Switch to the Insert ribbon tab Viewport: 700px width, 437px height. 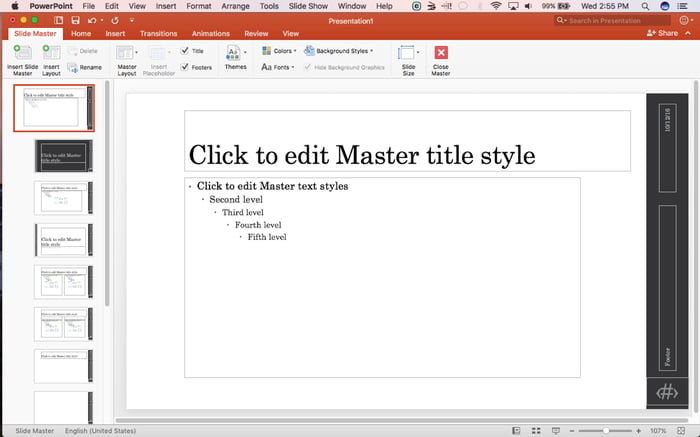click(115, 33)
